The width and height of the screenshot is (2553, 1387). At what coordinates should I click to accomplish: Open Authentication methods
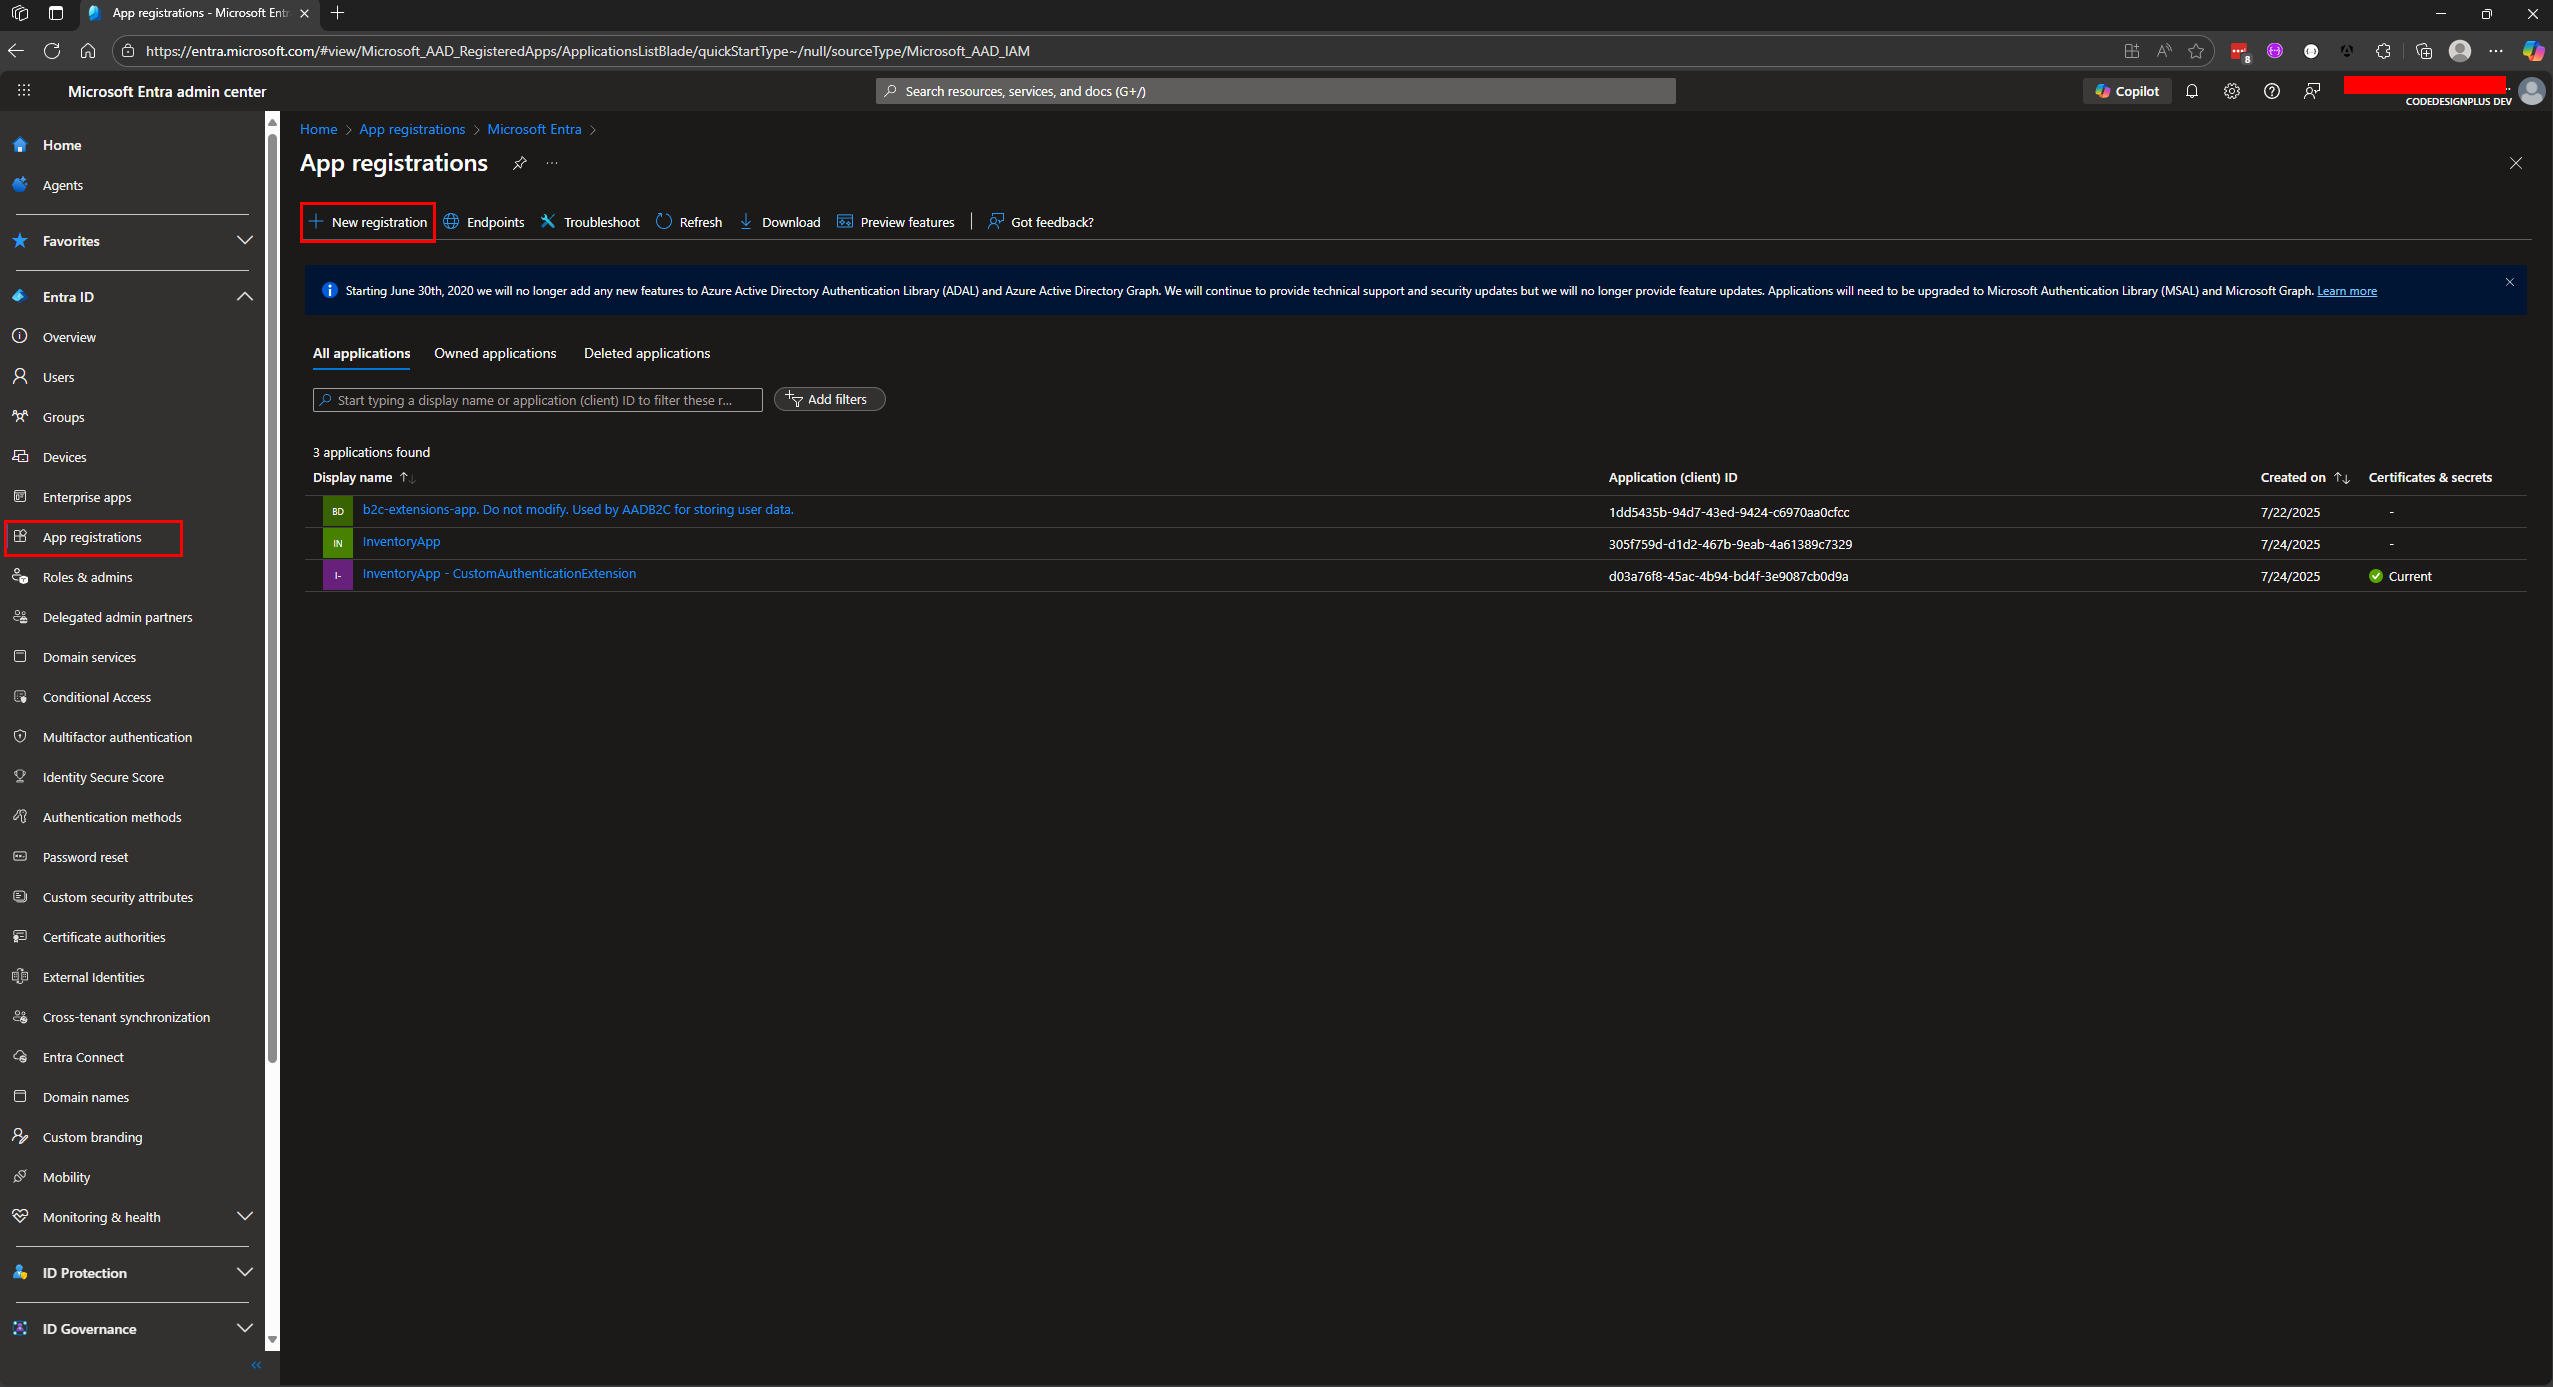click(x=112, y=817)
